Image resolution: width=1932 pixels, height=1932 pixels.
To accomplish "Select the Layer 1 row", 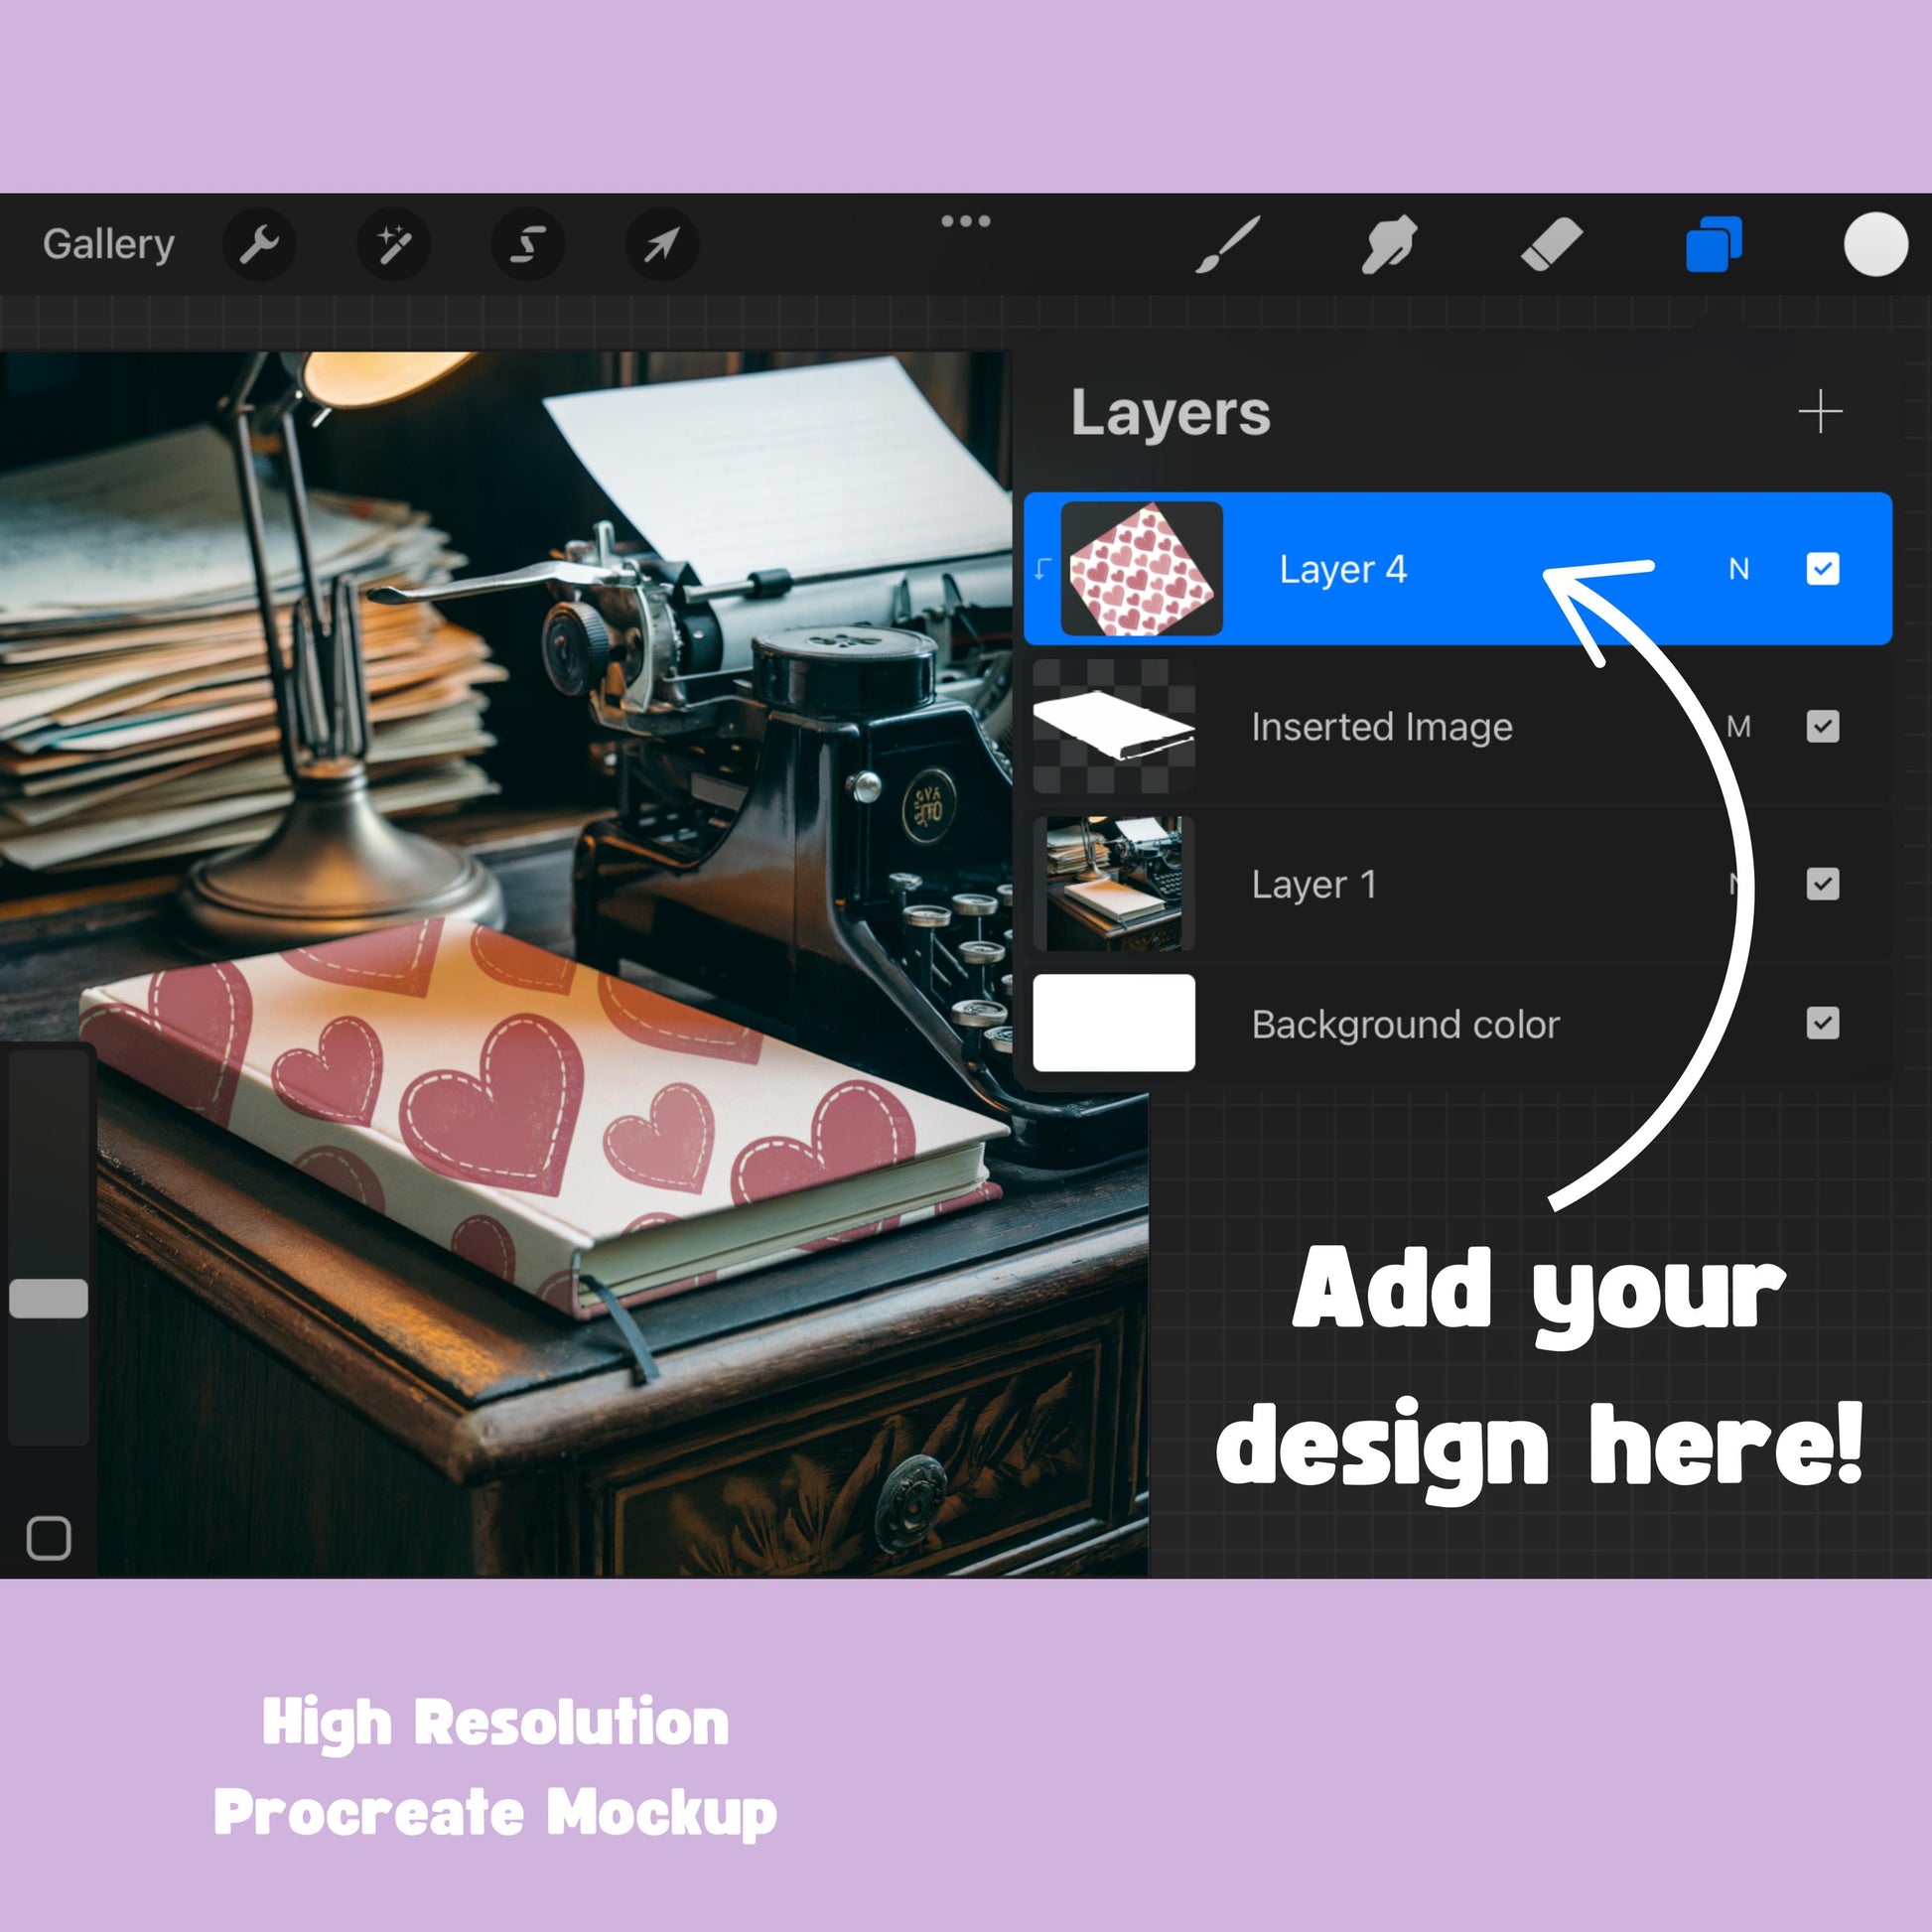I will (1458, 884).
